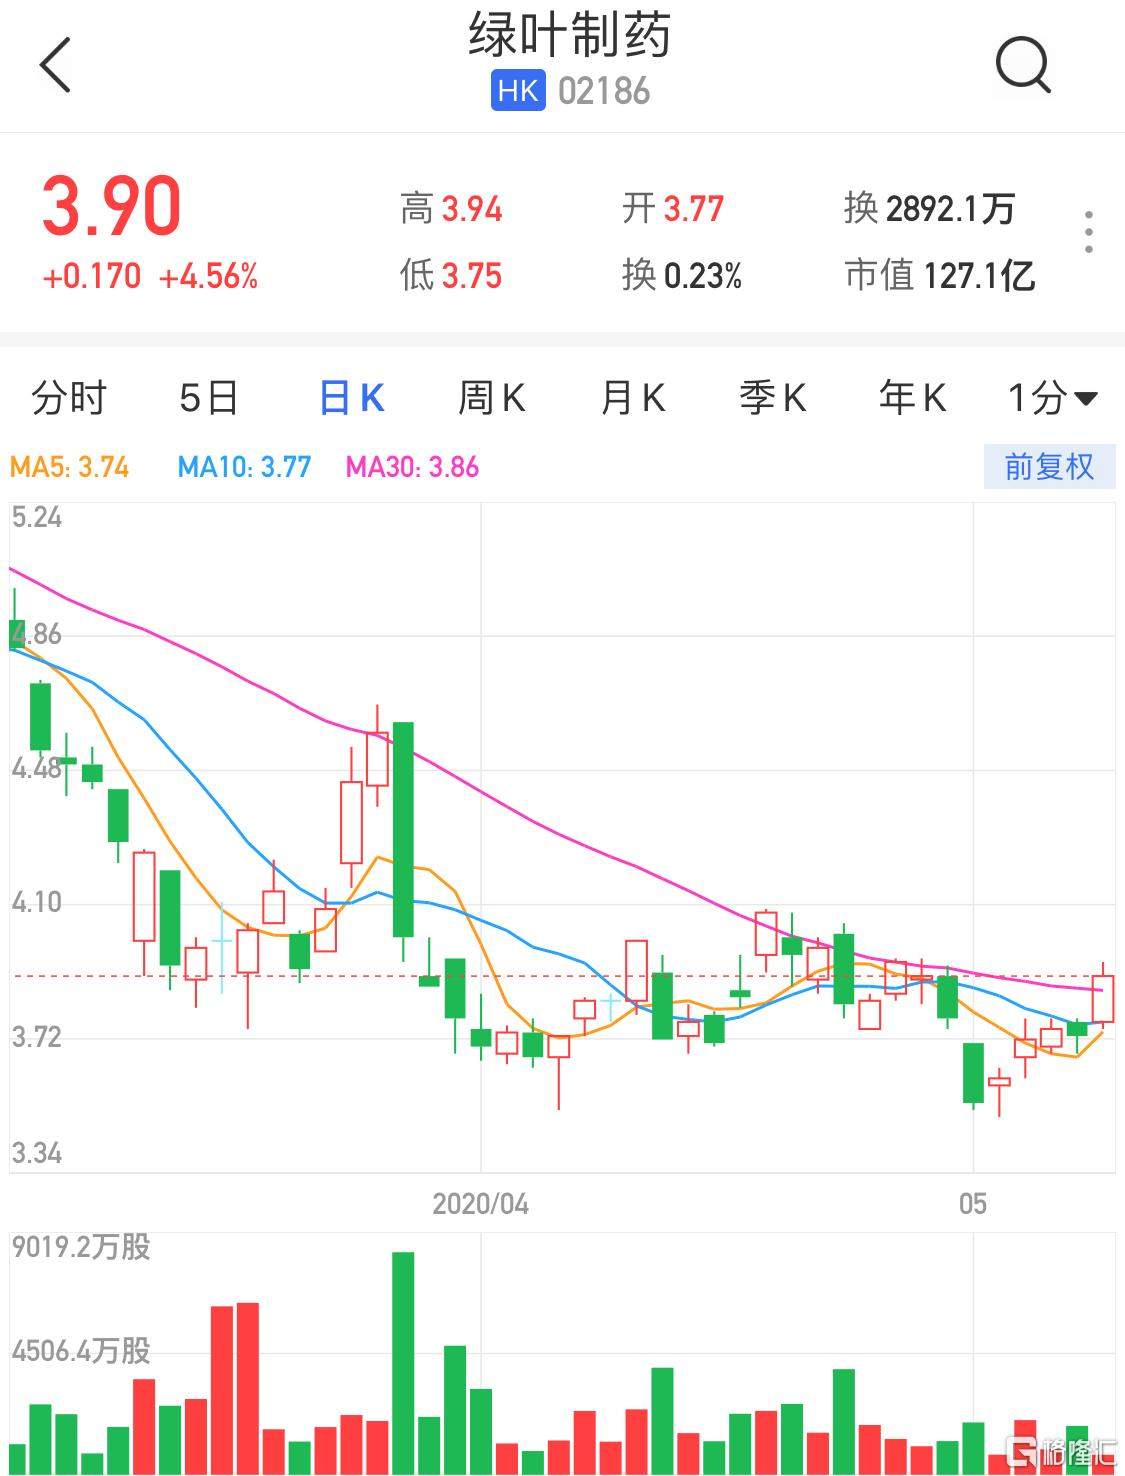Image resolution: width=1125 pixels, height=1476 pixels.
Task: Tap the 换 0.23% turnover rate
Action: pos(682,275)
